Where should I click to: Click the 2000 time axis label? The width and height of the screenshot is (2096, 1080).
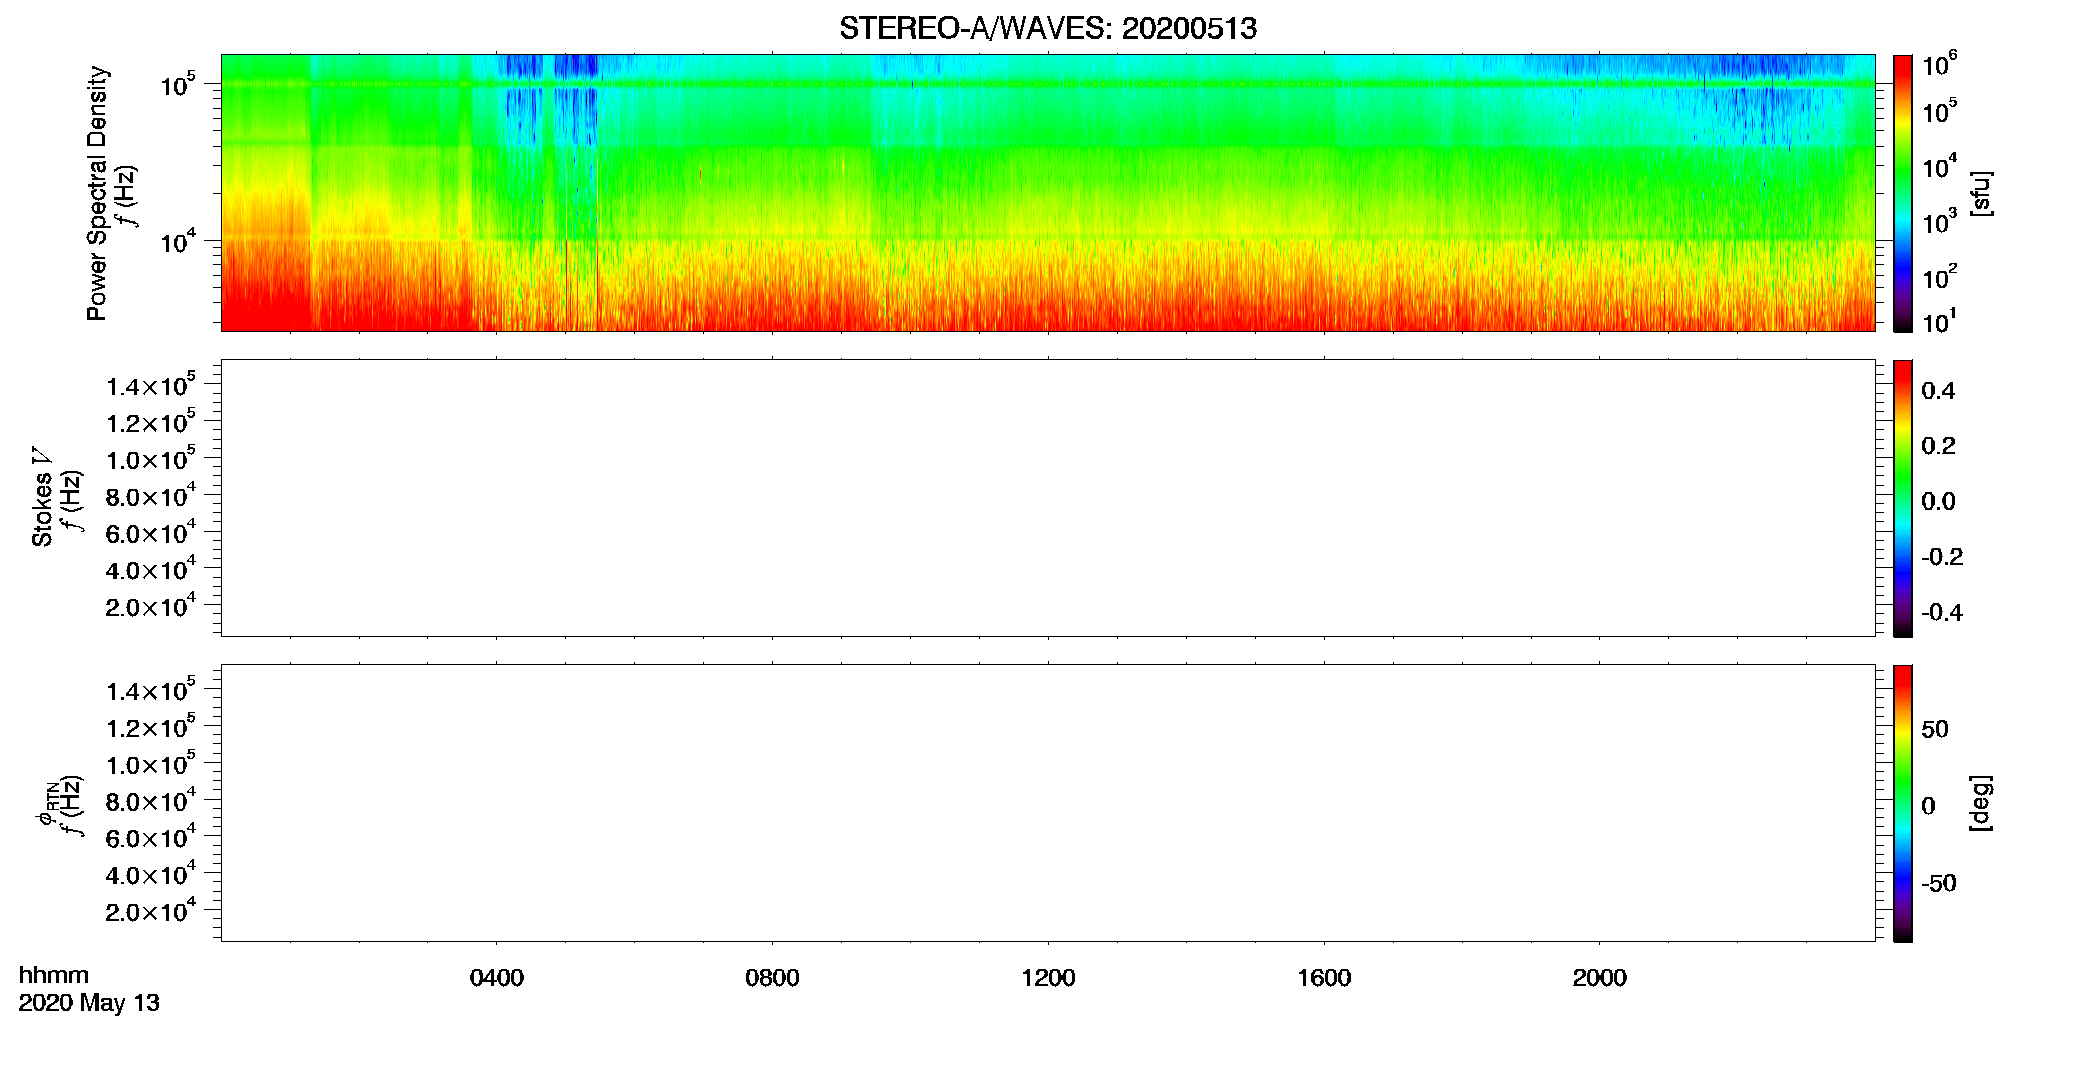1599,978
